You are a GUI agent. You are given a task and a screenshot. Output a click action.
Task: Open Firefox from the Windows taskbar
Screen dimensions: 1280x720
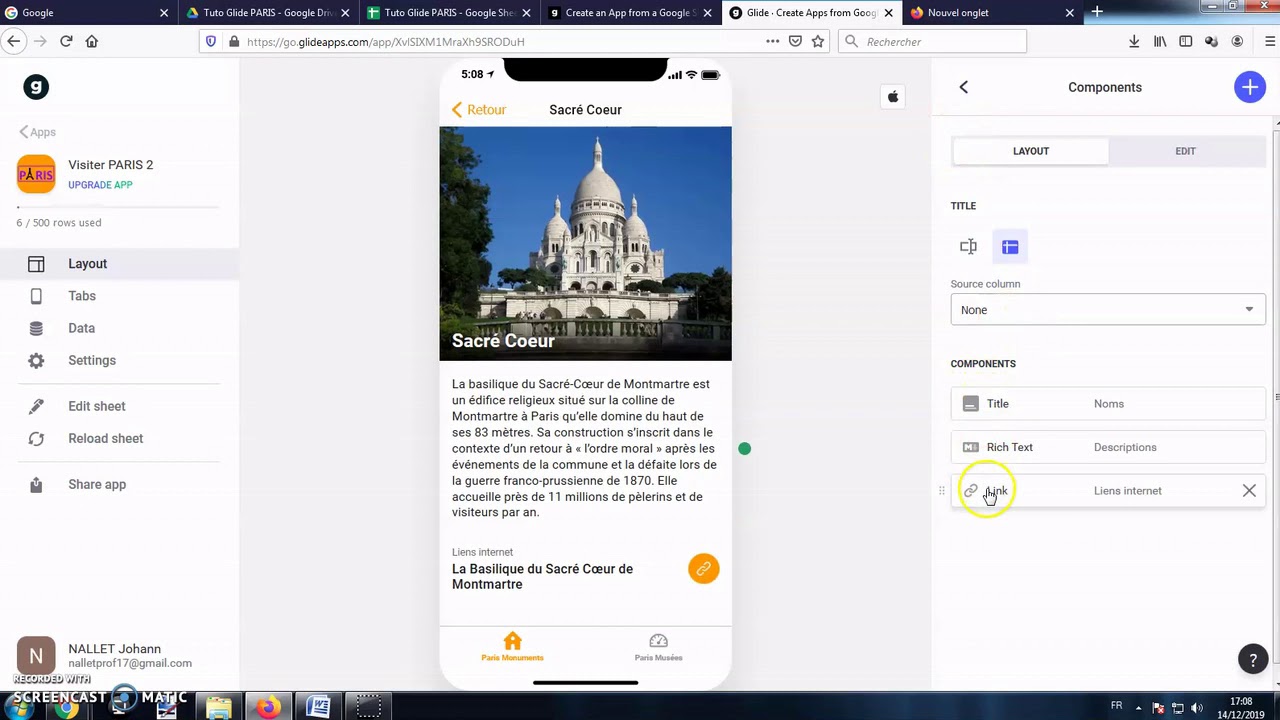point(268,708)
